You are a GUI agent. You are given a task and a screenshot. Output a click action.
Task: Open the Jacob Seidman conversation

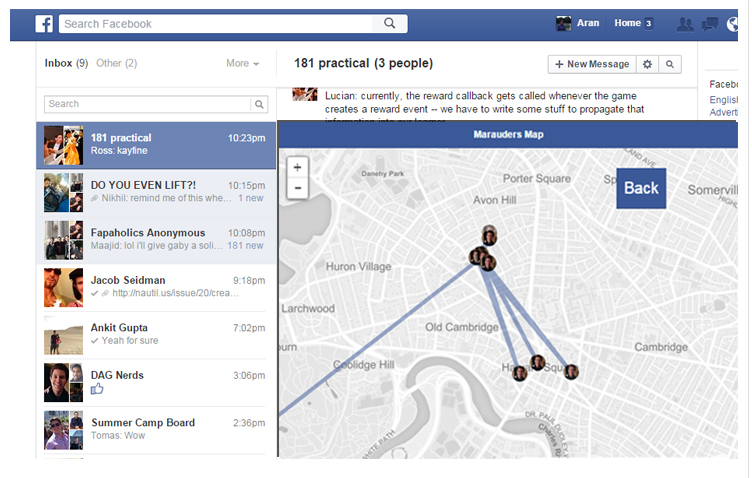(157, 287)
